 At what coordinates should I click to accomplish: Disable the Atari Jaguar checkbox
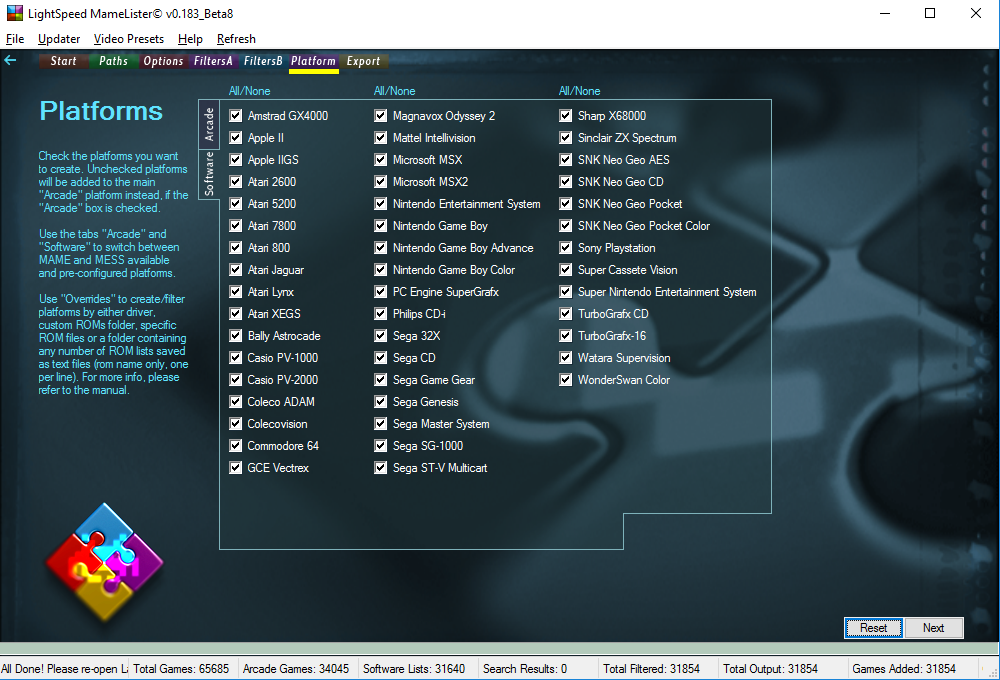236,270
